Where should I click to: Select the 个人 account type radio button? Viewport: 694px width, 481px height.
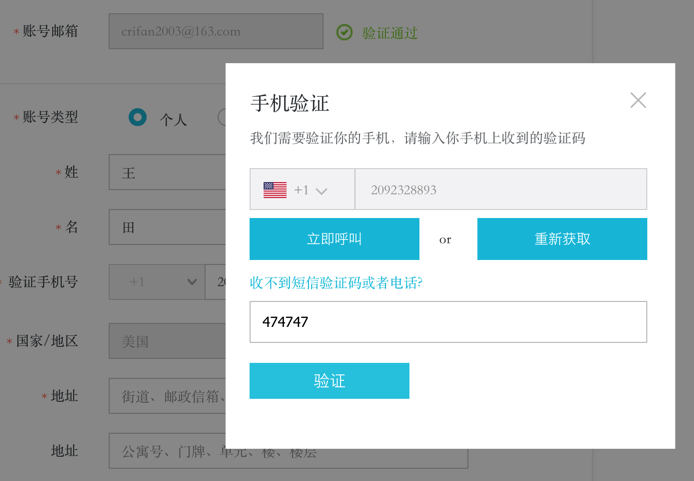138,117
